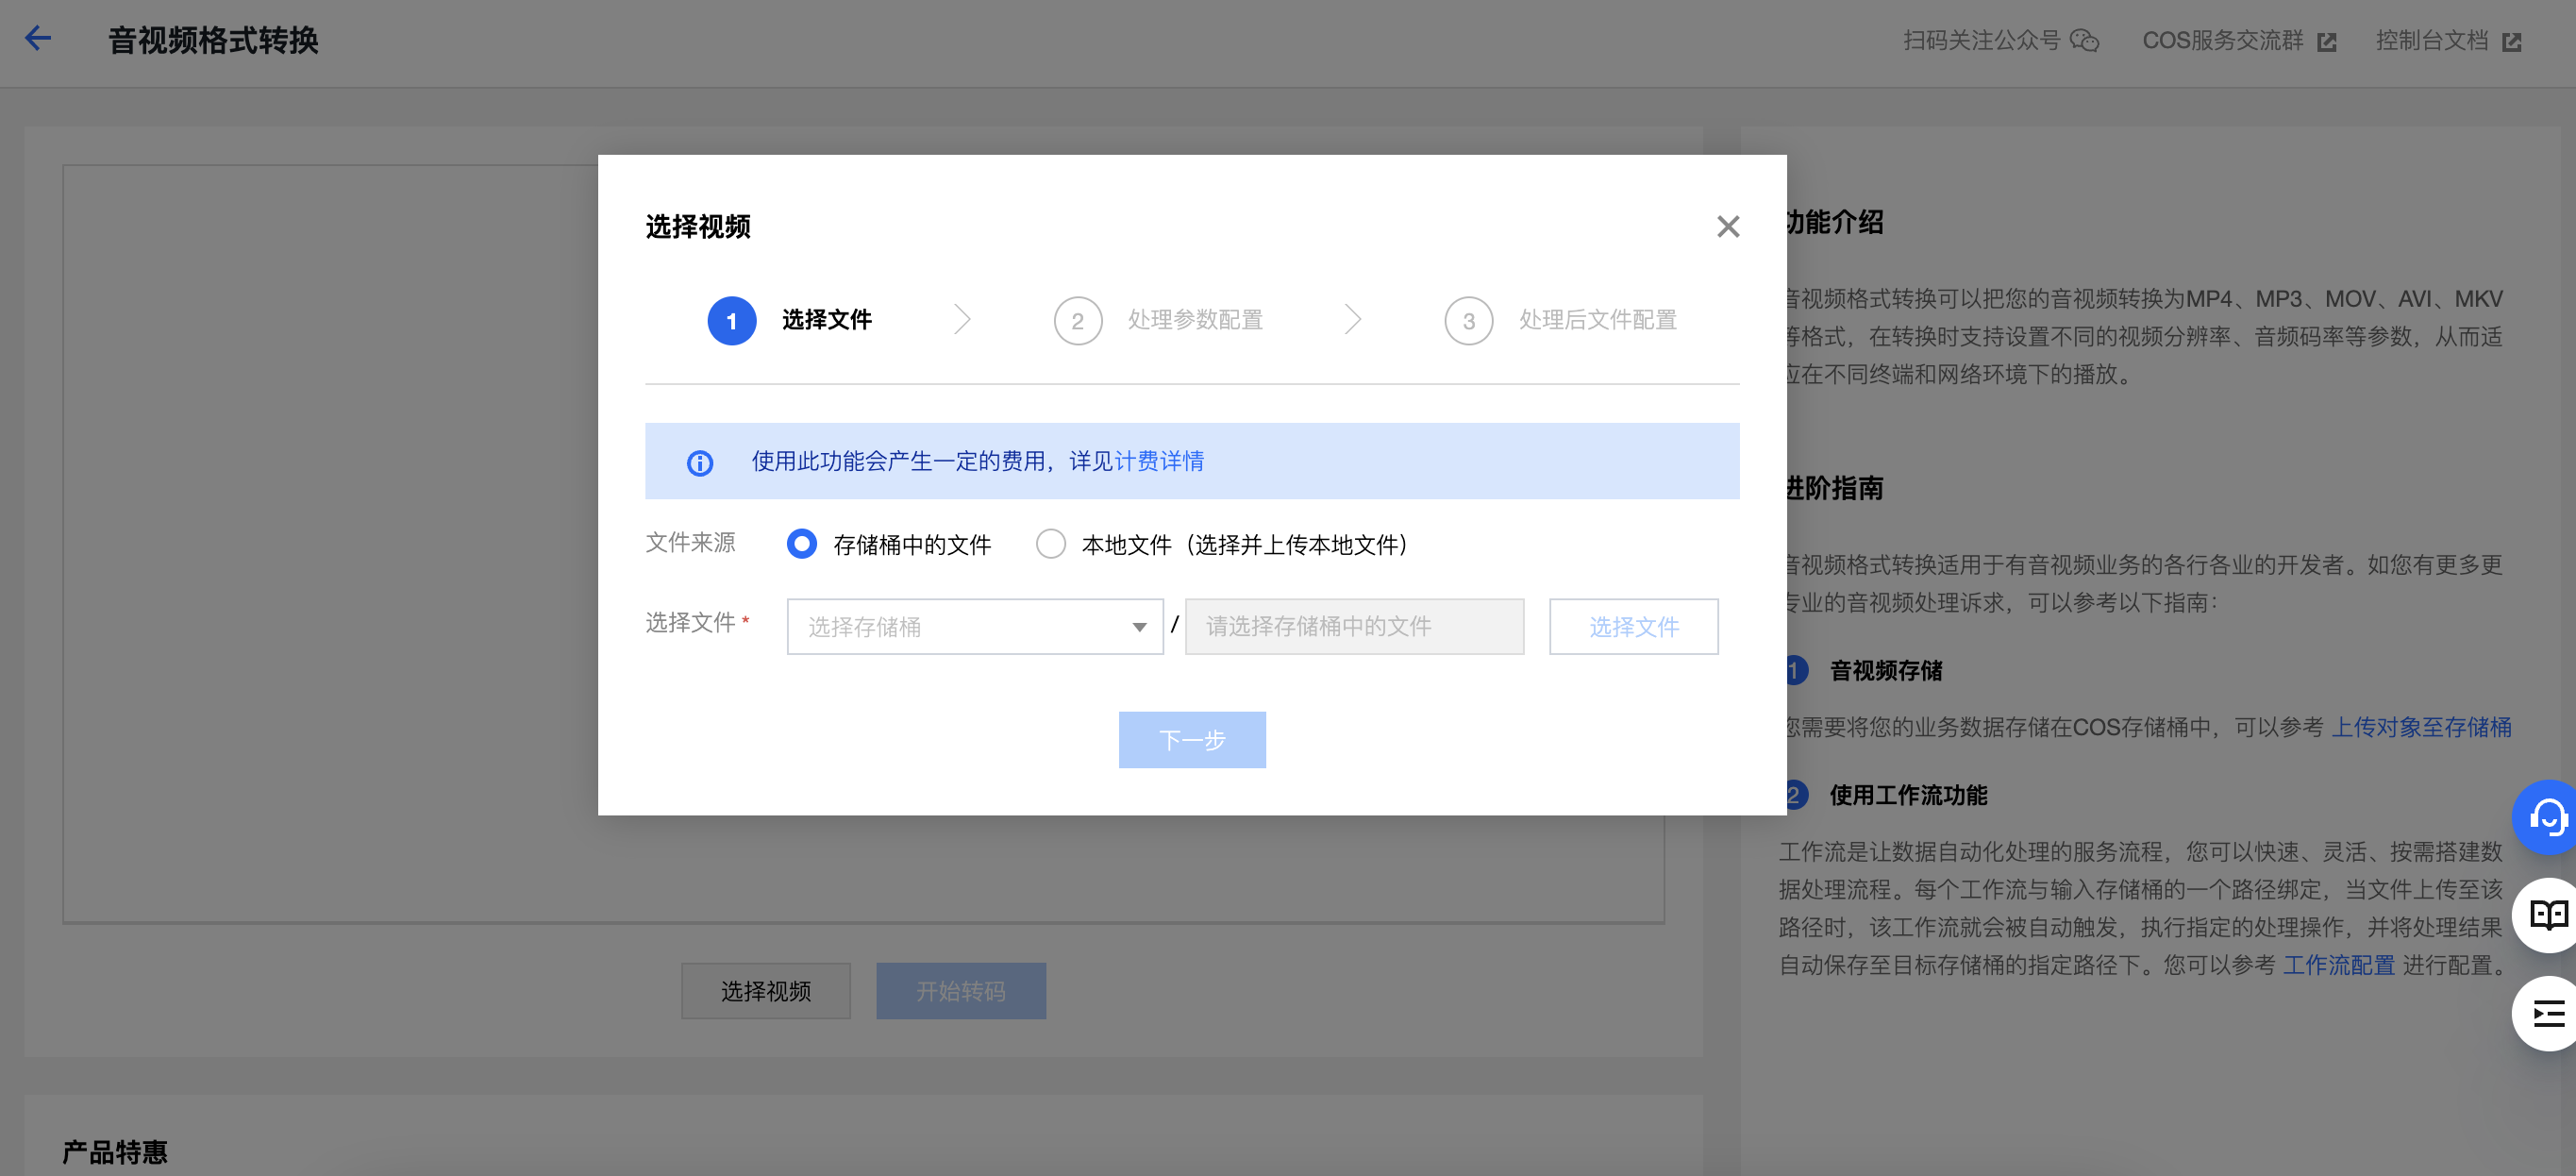Click the 选择文件 button
2576x1176 pixels.
coord(1633,627)
